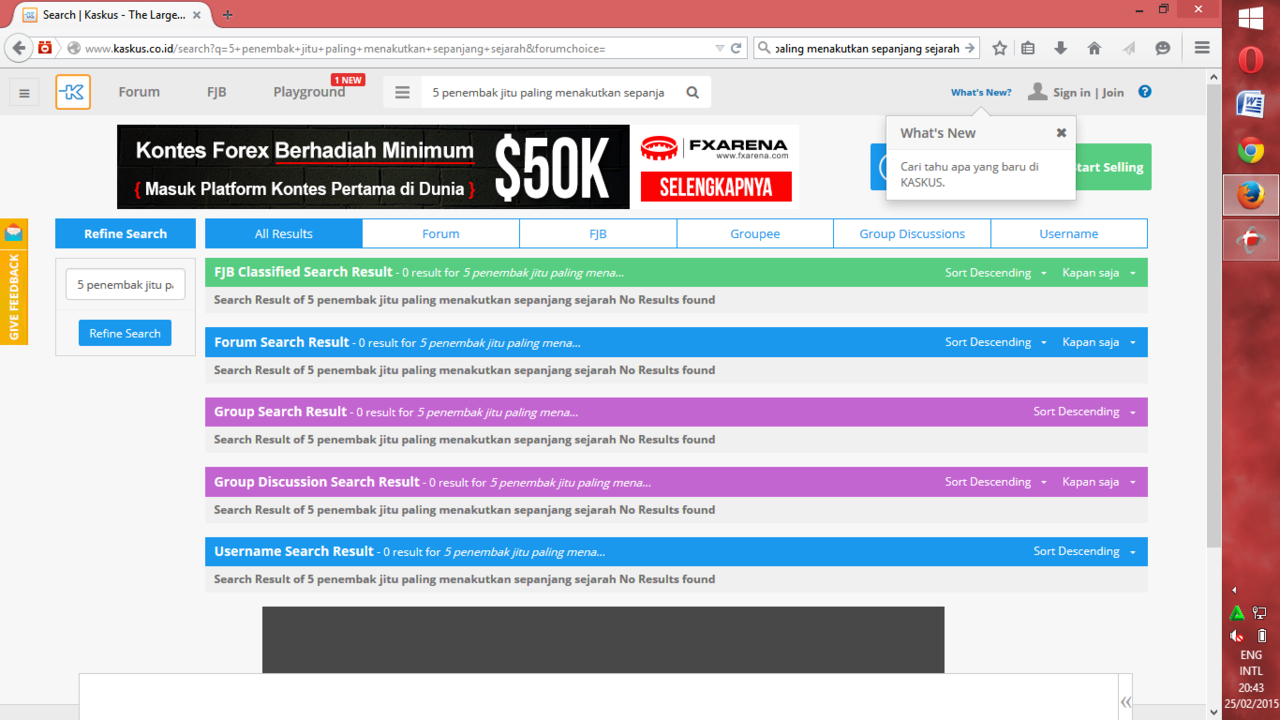Click the battery tray icon
This screenshot has height=720, width=1280.
pos(1262,635)
